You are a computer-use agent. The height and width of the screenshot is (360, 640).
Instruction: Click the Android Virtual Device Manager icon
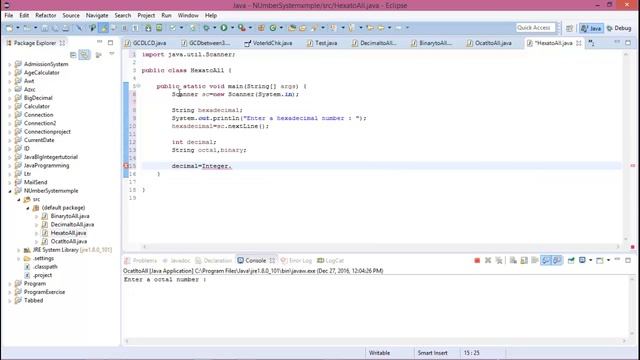(x=159, y=28)
